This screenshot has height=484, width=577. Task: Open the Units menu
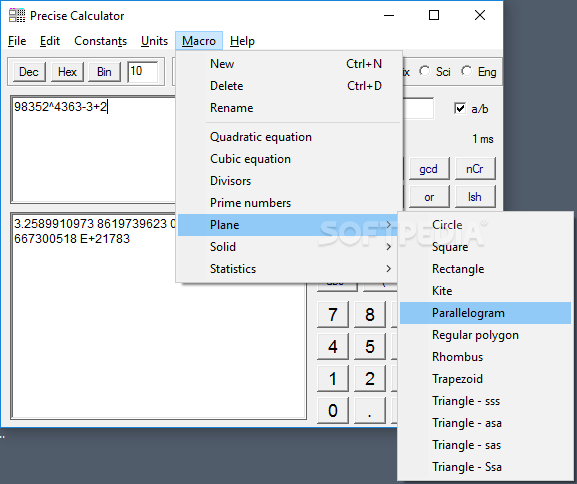point(154,41)
